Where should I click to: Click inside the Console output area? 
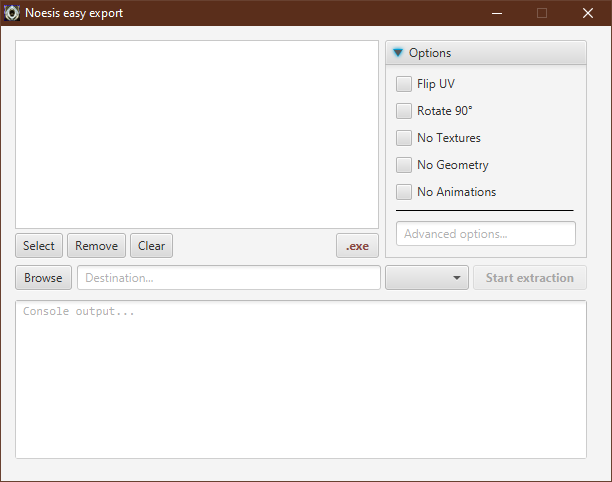click(301, 379)
